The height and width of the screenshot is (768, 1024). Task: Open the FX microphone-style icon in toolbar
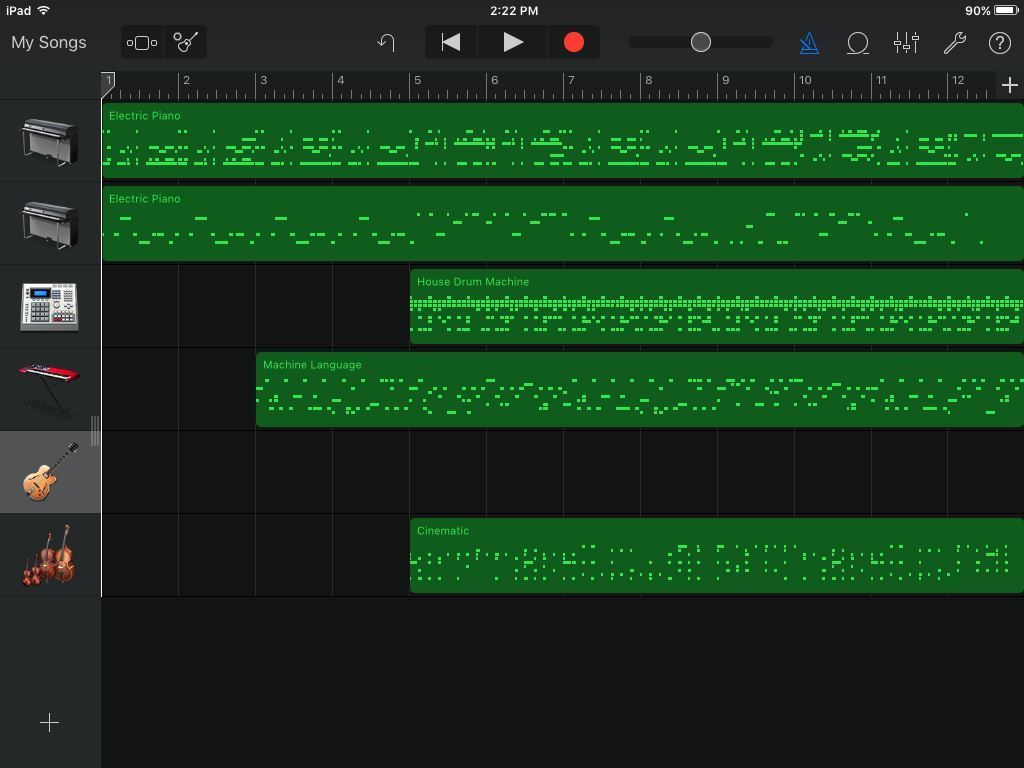pyautogui.click(x=186, y=43)
